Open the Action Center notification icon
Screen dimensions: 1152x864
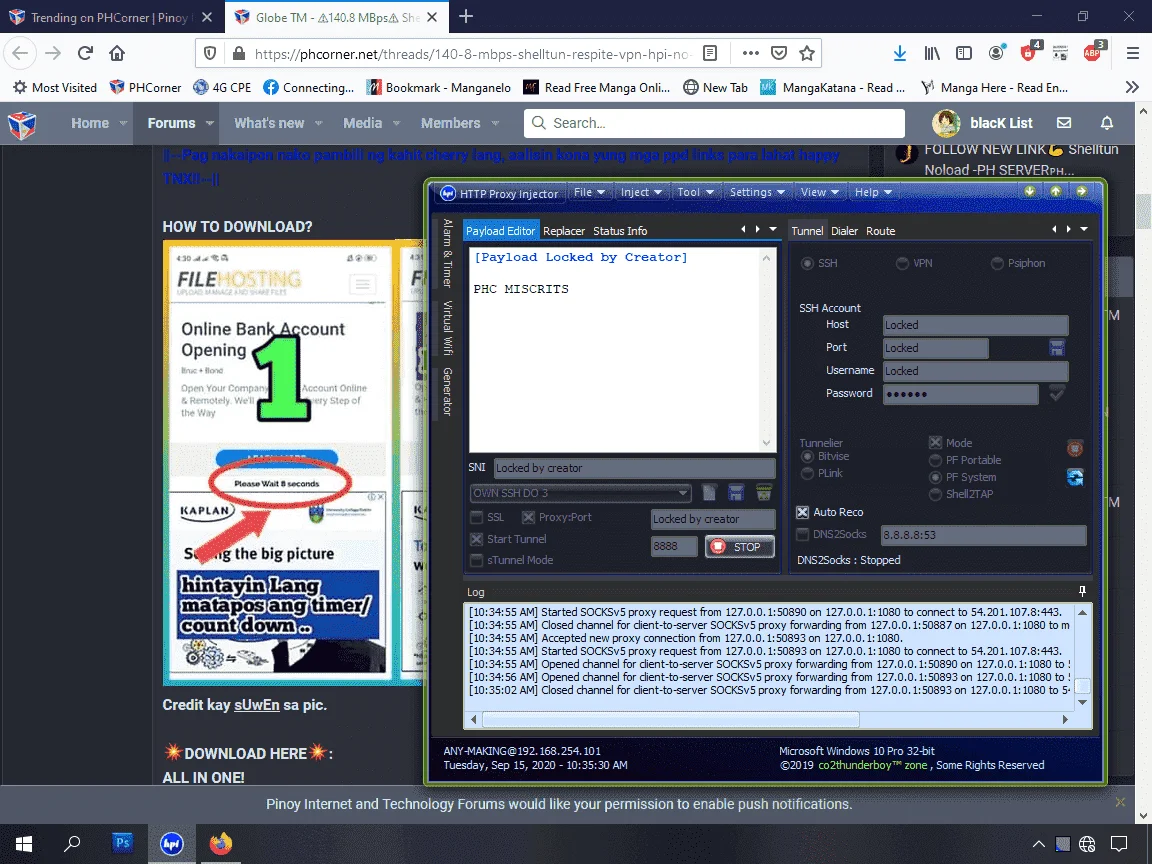point(1118,843)
